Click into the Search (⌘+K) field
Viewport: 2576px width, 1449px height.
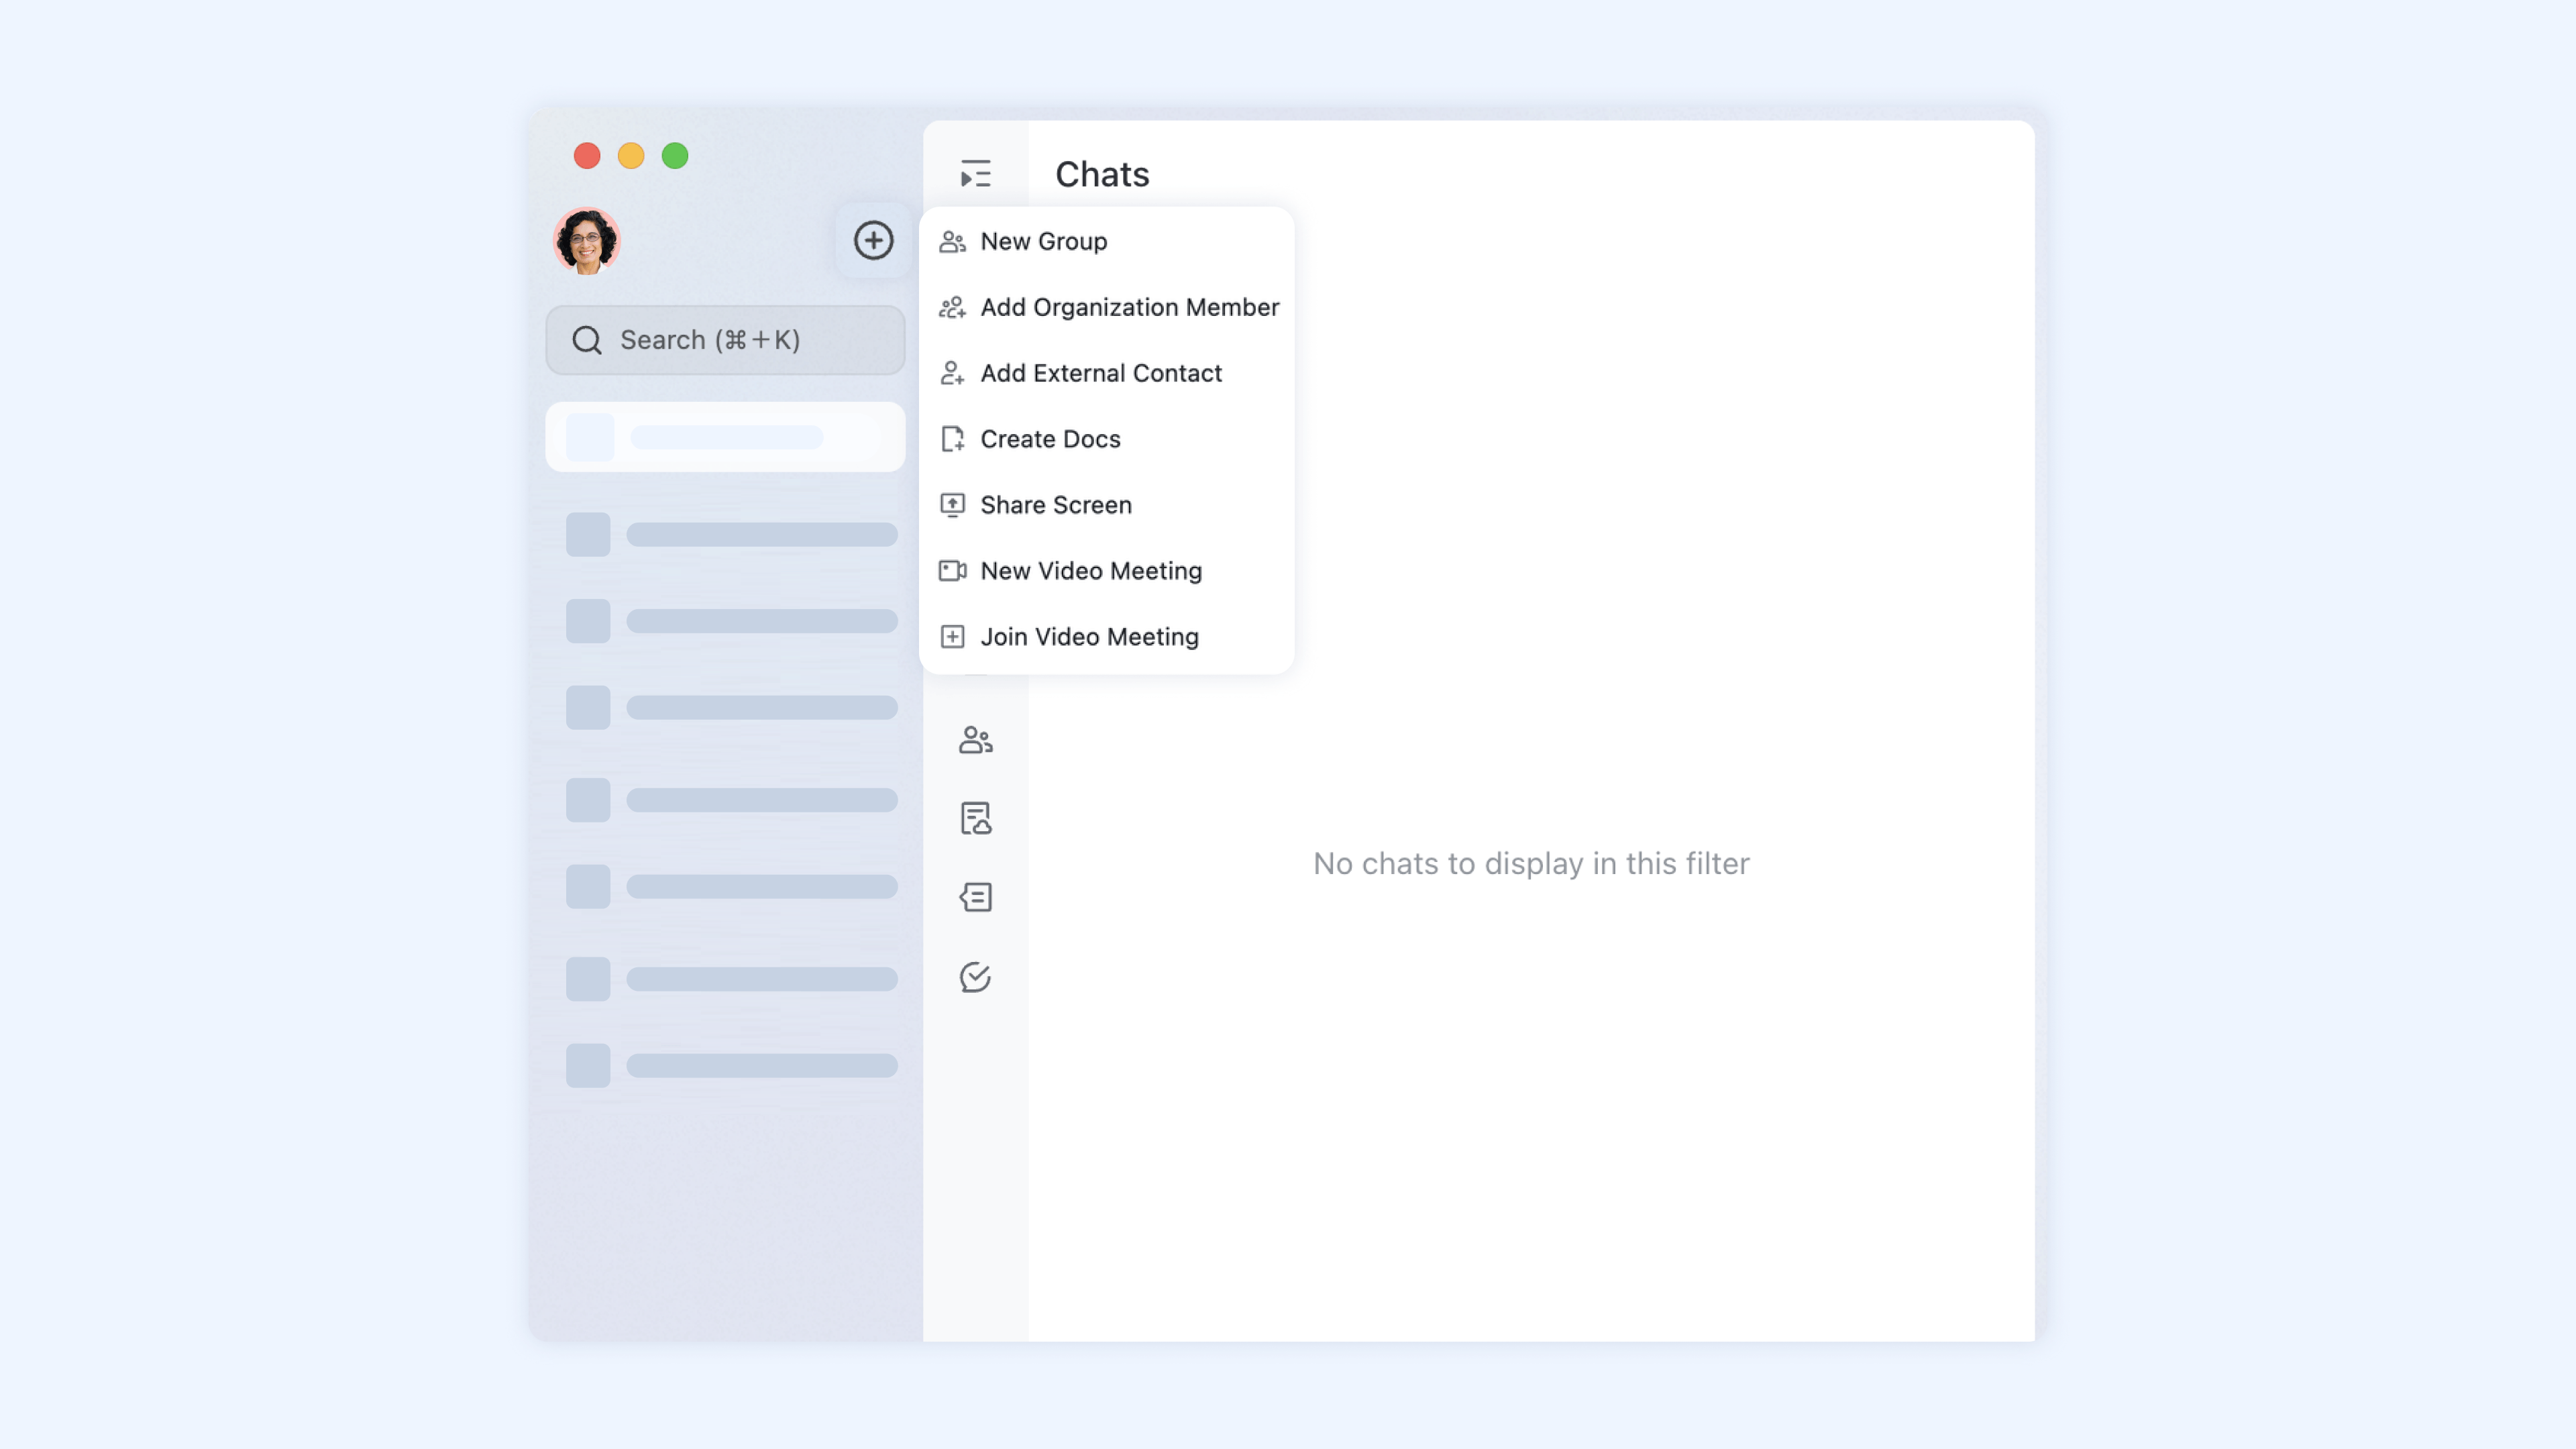[725, 340]
